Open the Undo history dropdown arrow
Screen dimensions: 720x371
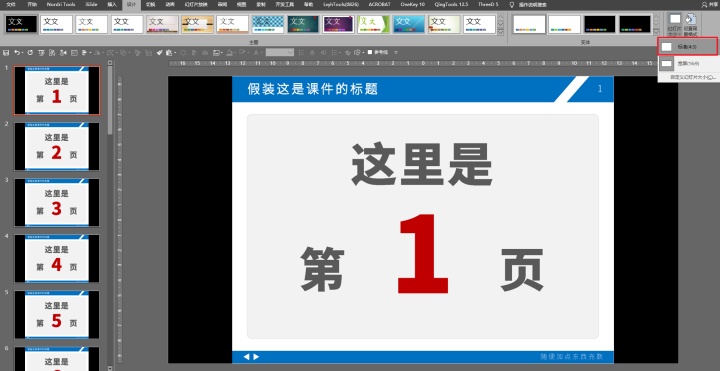(x=22, y=52)
